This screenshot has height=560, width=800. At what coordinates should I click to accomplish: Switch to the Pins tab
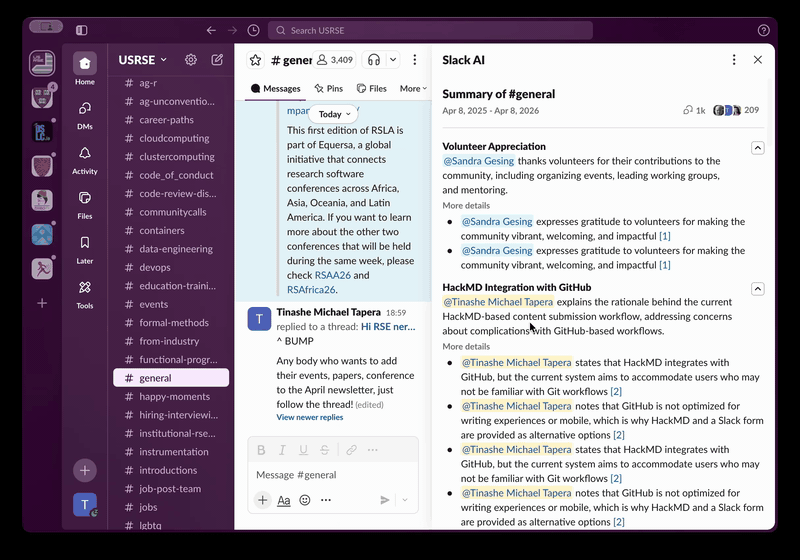[329, 88]
